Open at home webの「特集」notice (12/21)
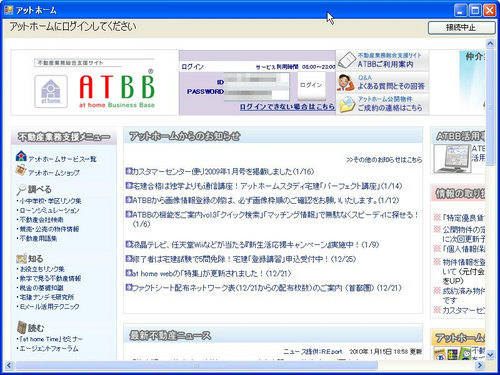Screen dimensions: 500x375 (x=212, y=274)
